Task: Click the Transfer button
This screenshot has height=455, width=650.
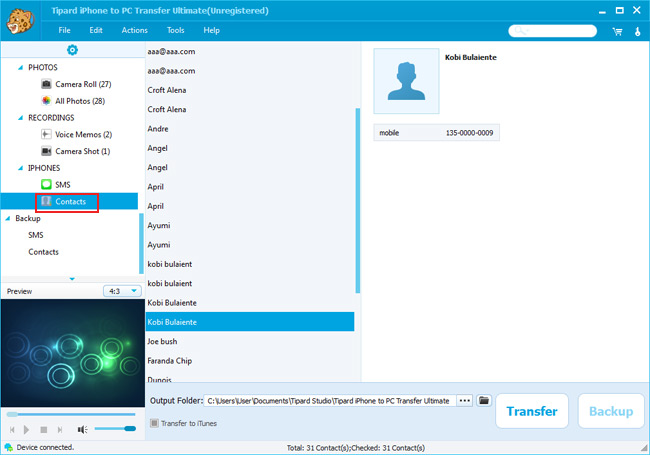Action: (532, 411)
